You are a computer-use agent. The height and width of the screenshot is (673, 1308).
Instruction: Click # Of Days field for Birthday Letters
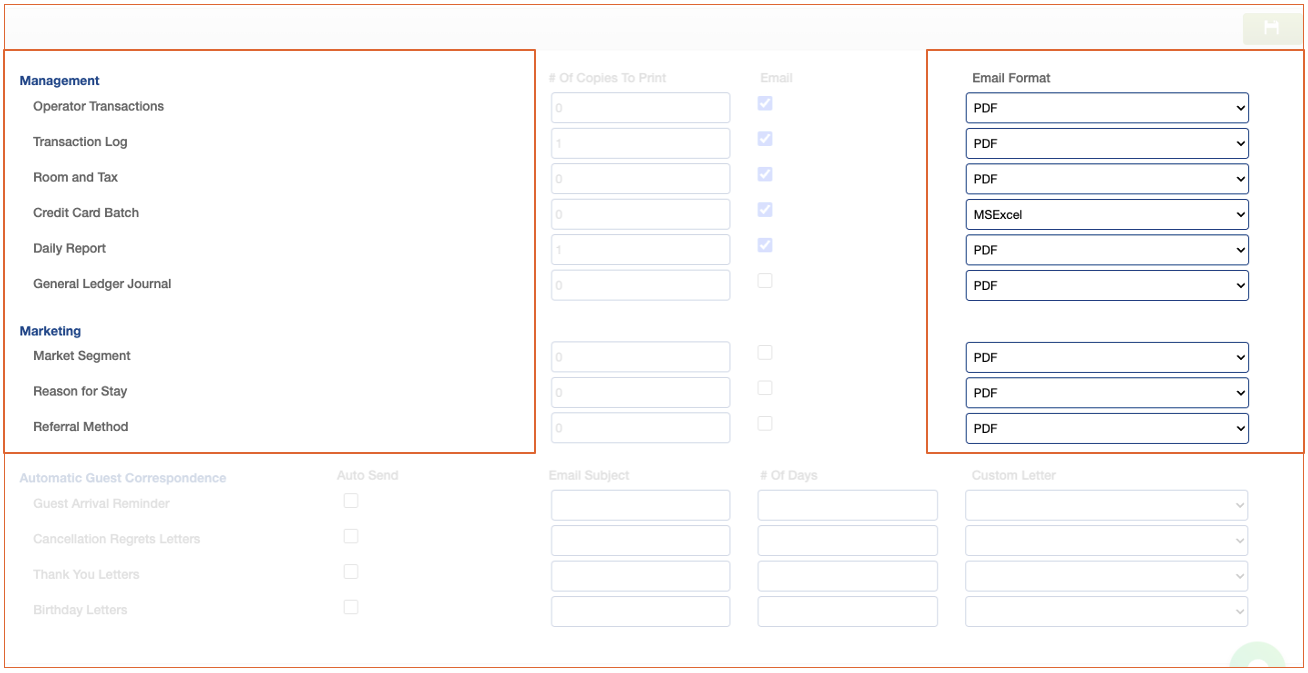tap(847, 612)
